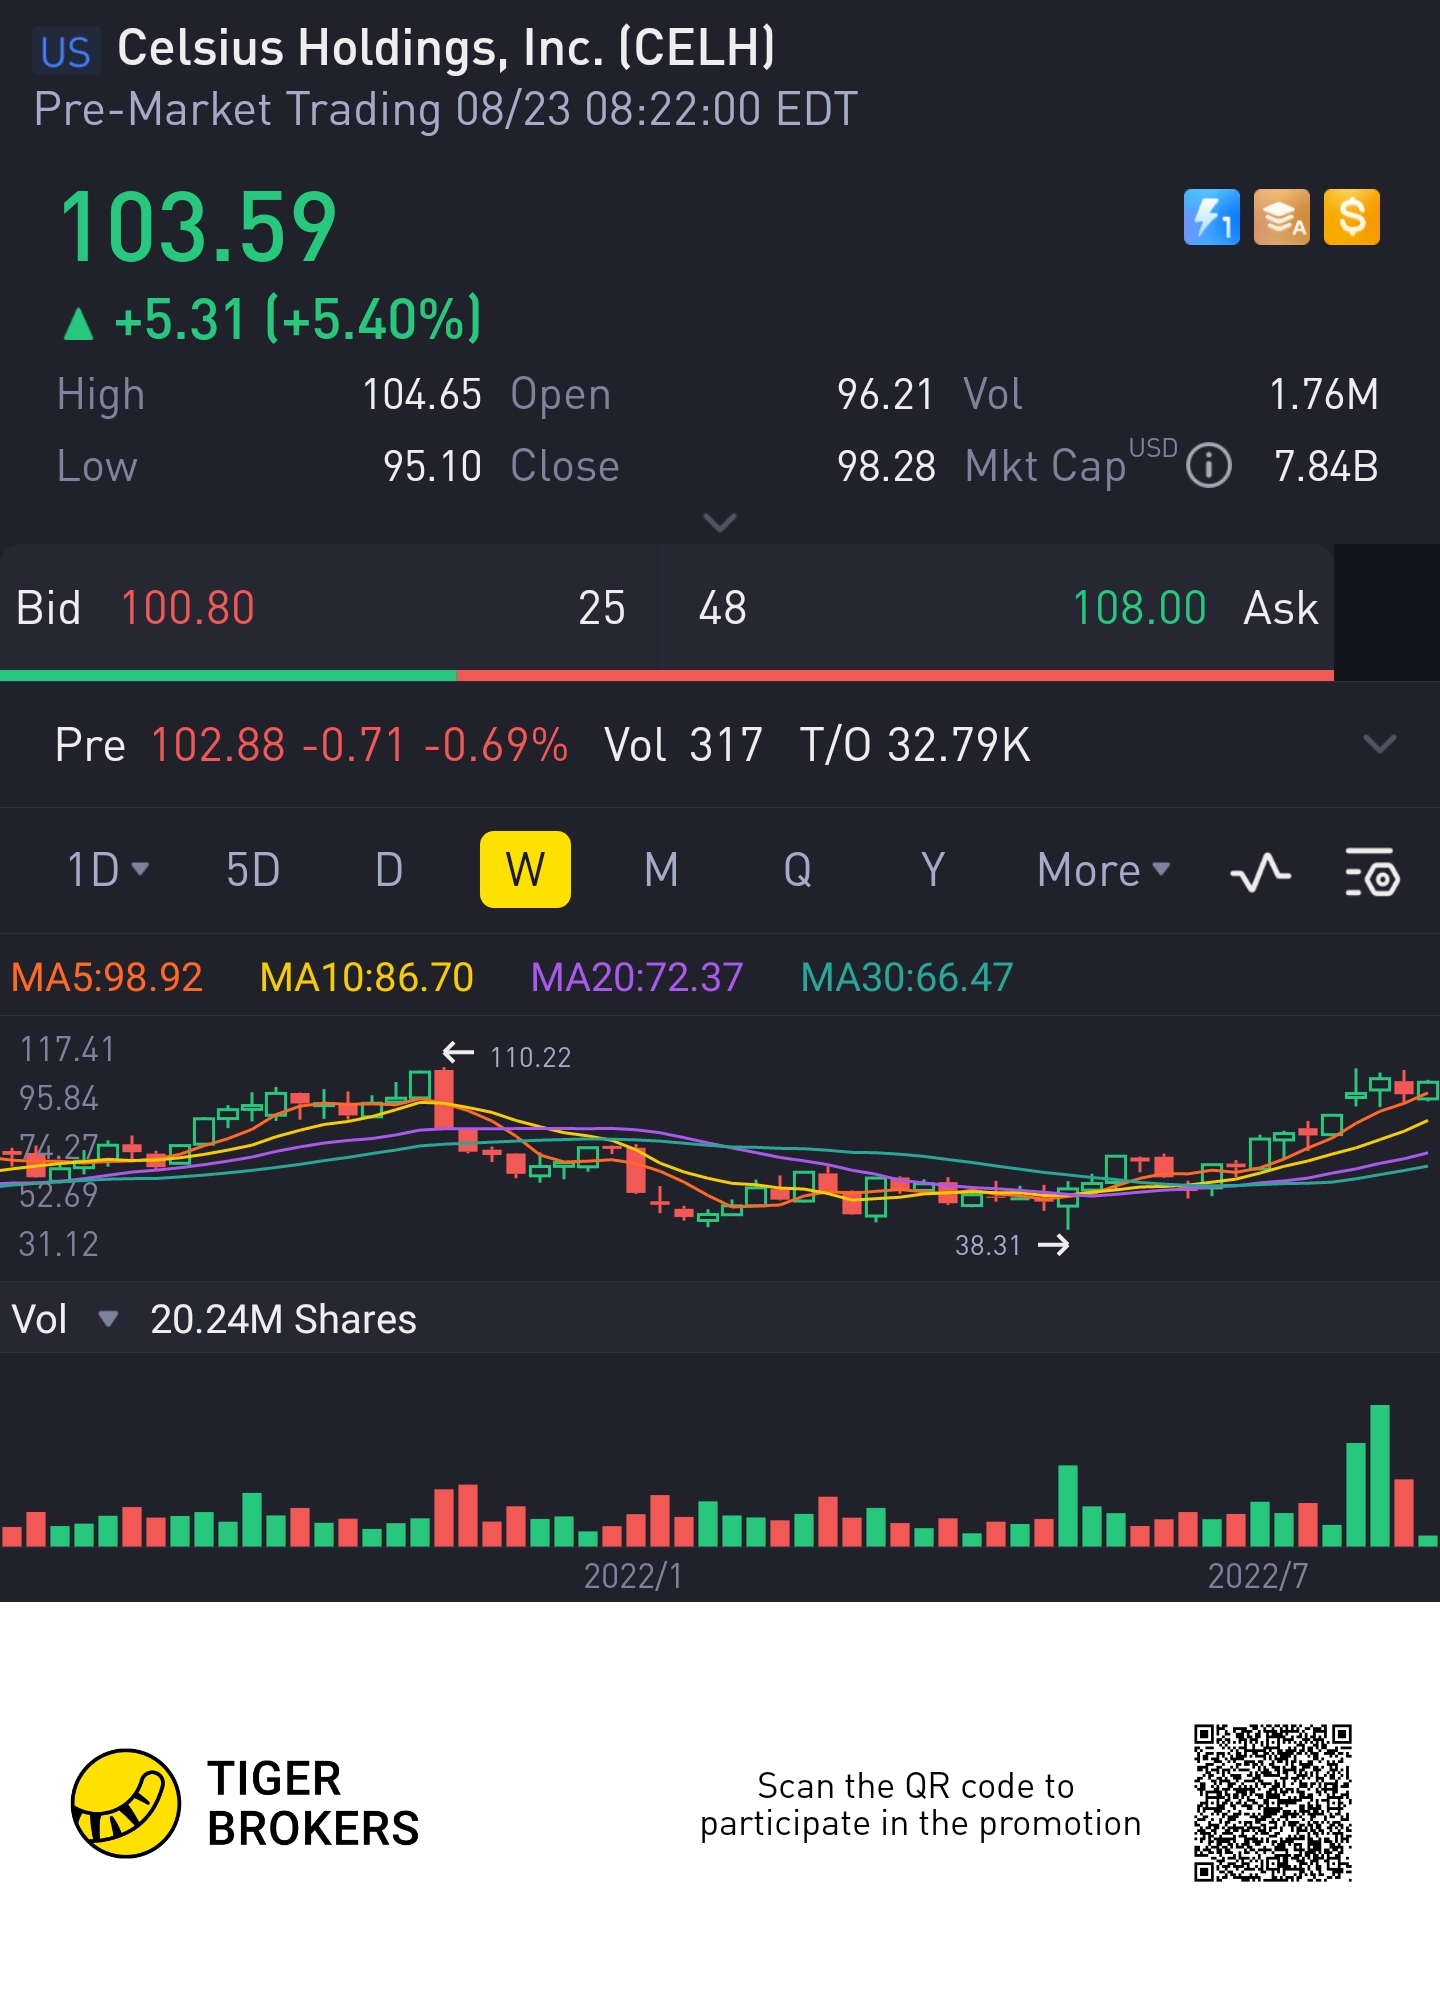Switch to the 5D chart tab
The width and height of the screenshot is (1440, 2005).
[253, 870]
